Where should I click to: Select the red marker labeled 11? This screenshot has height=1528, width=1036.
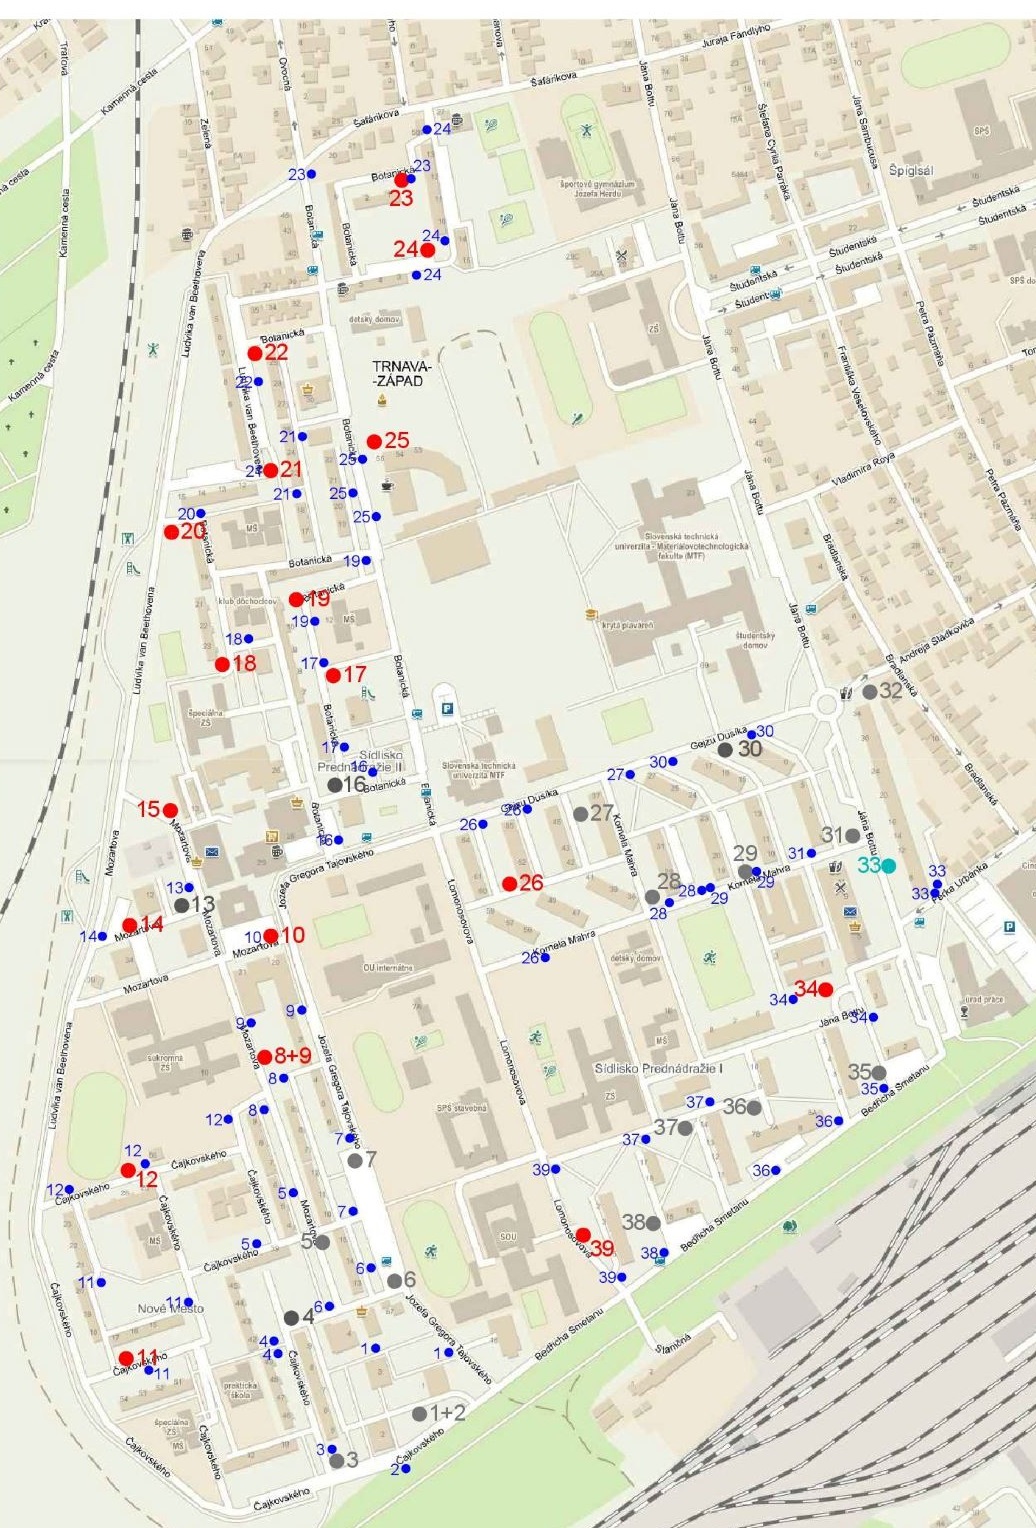click(126, 1357)
